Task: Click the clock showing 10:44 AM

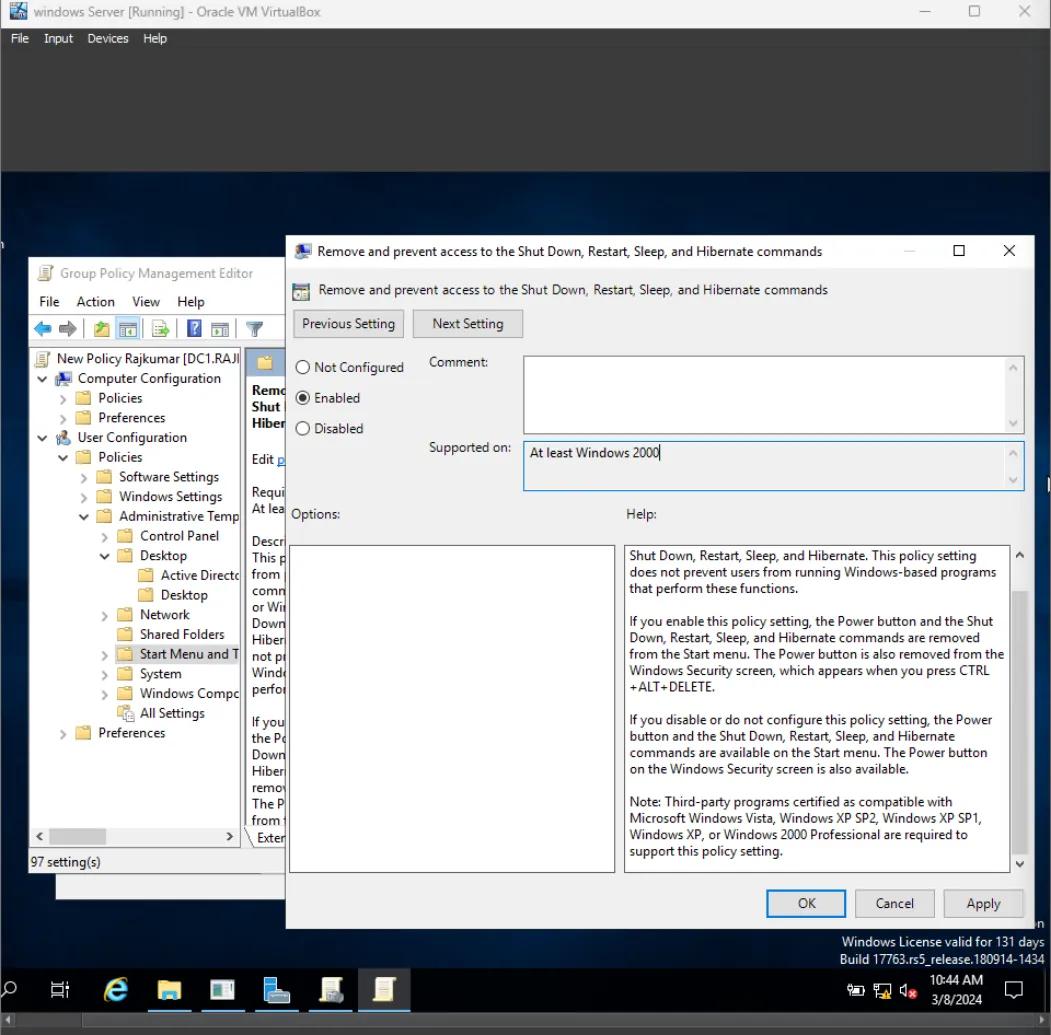Action: 955,980
